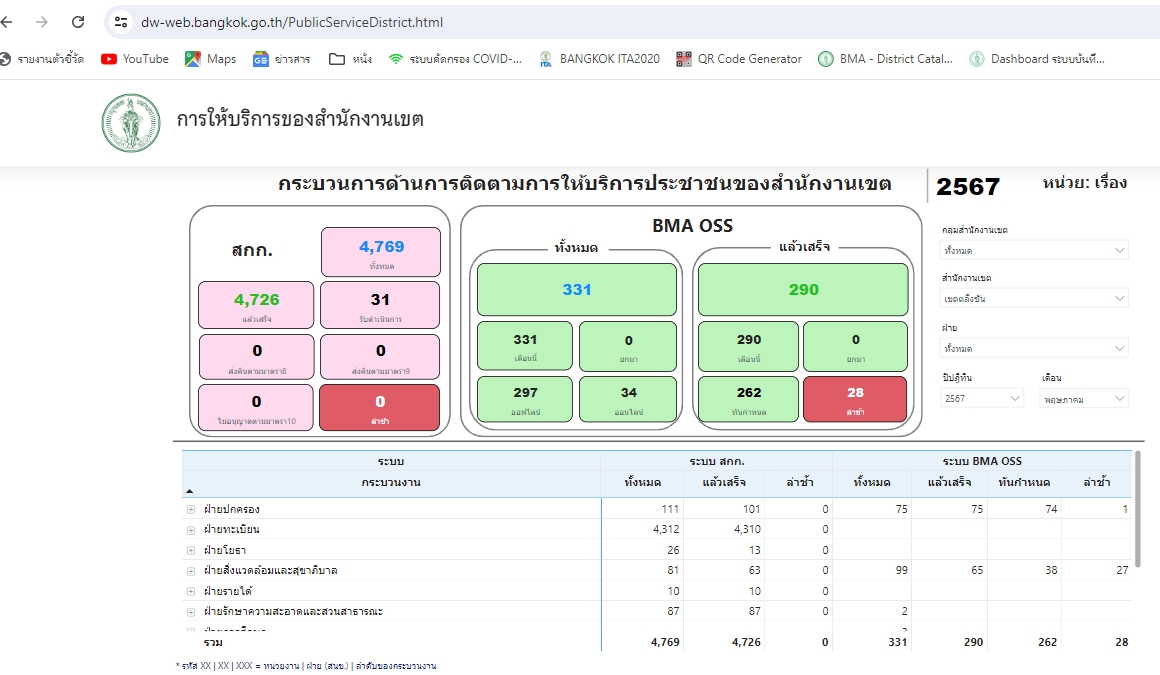The height and width of the screenshot is (675, 1160).
Task: Open the YouTube bookmark
Action: pos(135,59)
